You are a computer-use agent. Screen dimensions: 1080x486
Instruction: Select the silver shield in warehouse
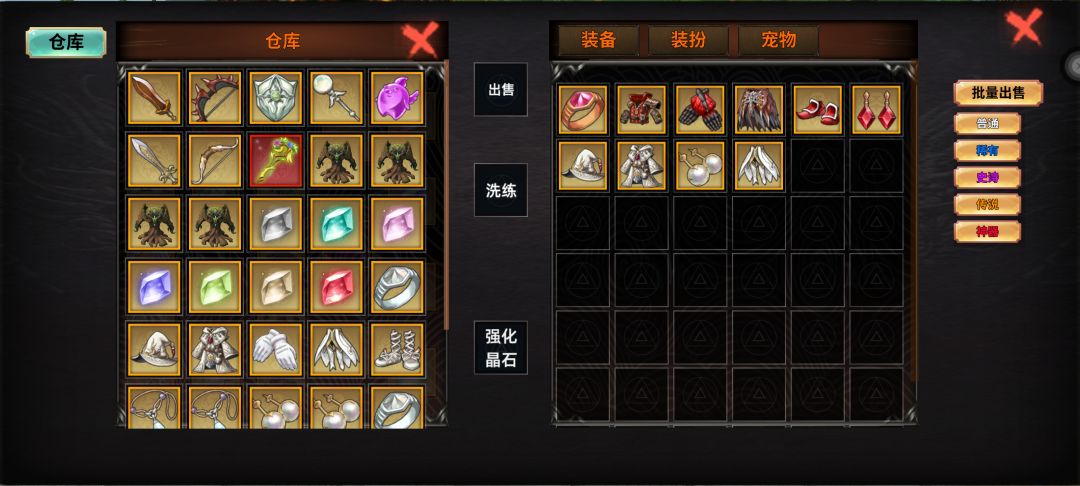pos(276,98)
